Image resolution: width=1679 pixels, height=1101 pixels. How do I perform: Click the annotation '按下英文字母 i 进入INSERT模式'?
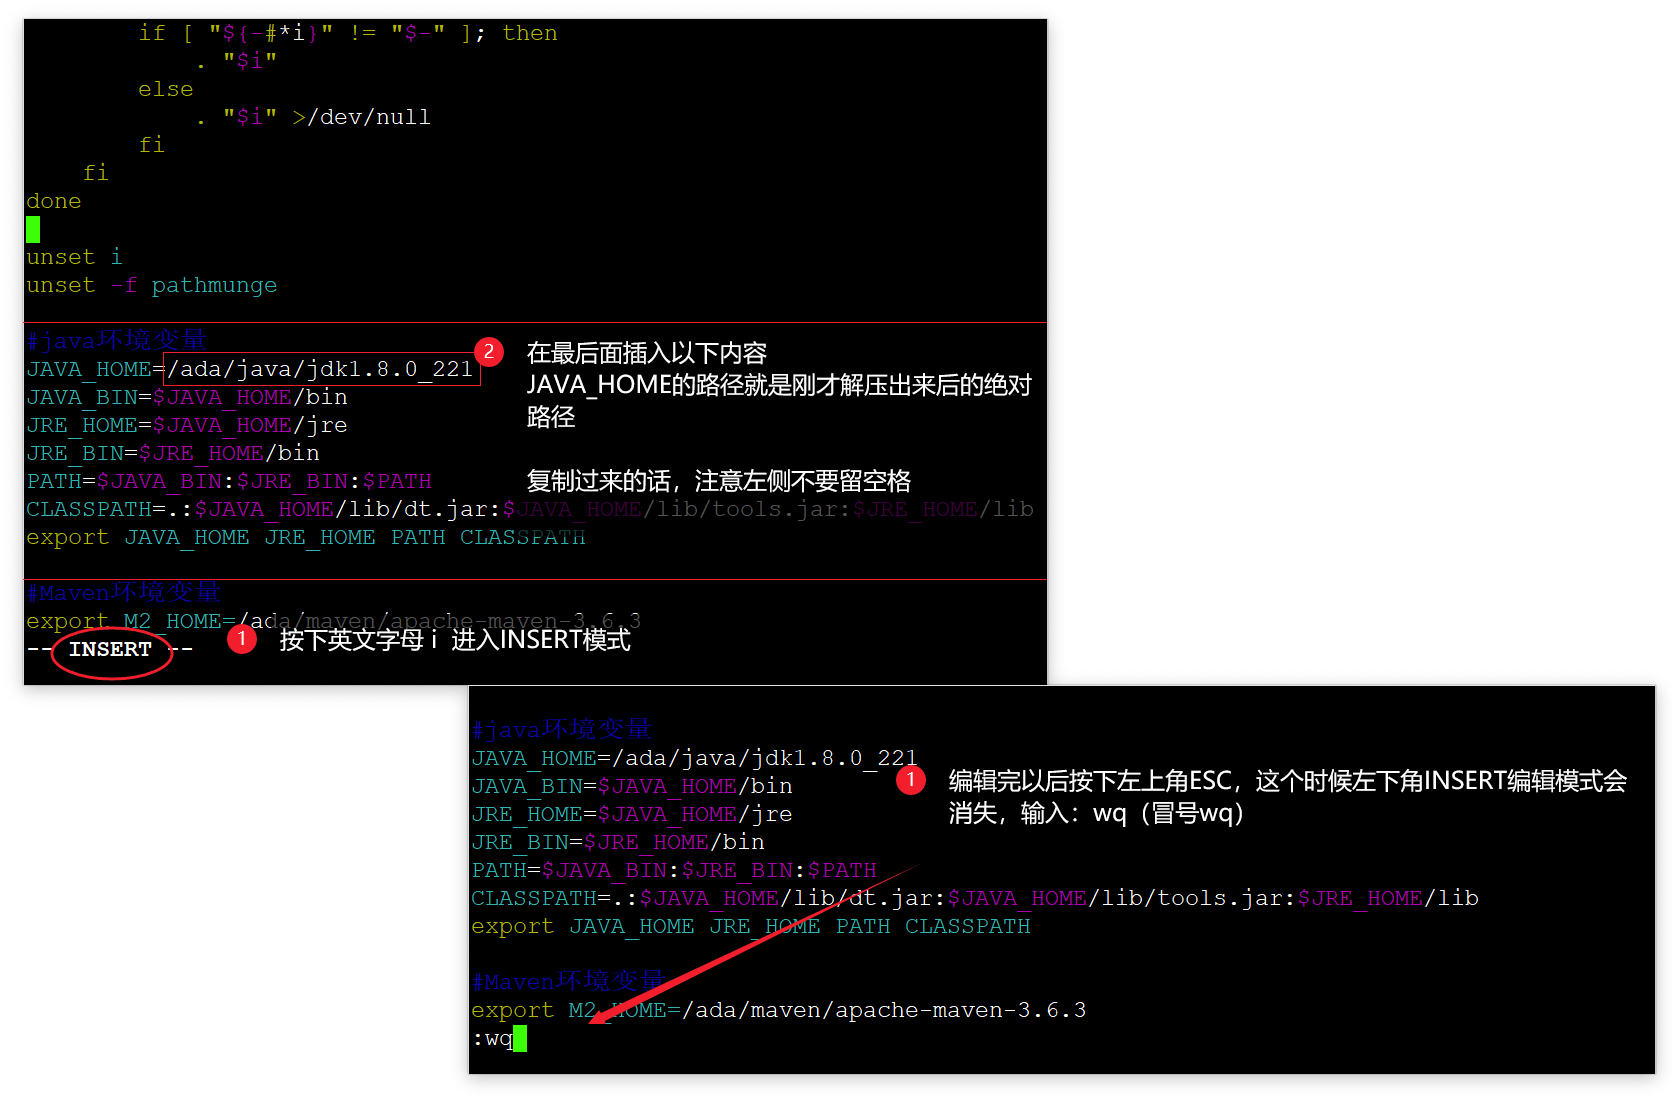455,640
